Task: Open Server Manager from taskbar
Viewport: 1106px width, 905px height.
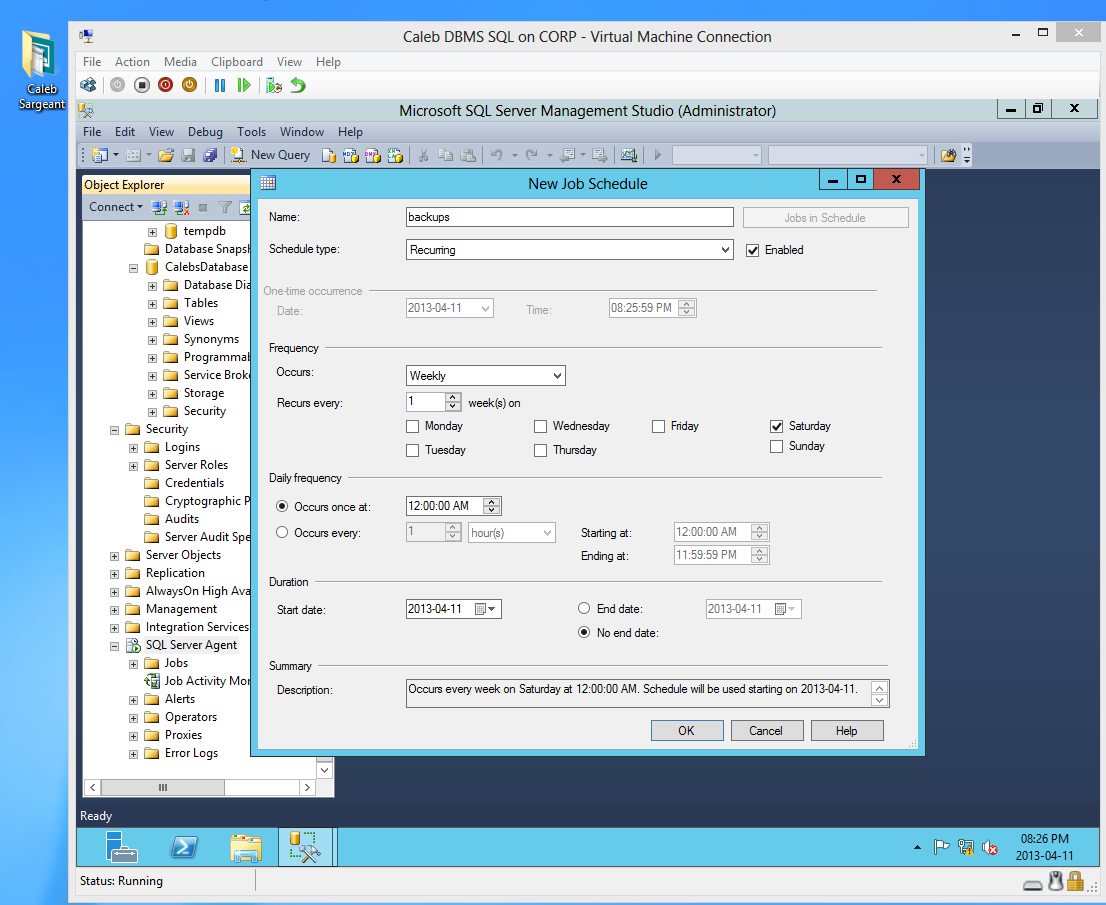Action: (x=121, y=846)
